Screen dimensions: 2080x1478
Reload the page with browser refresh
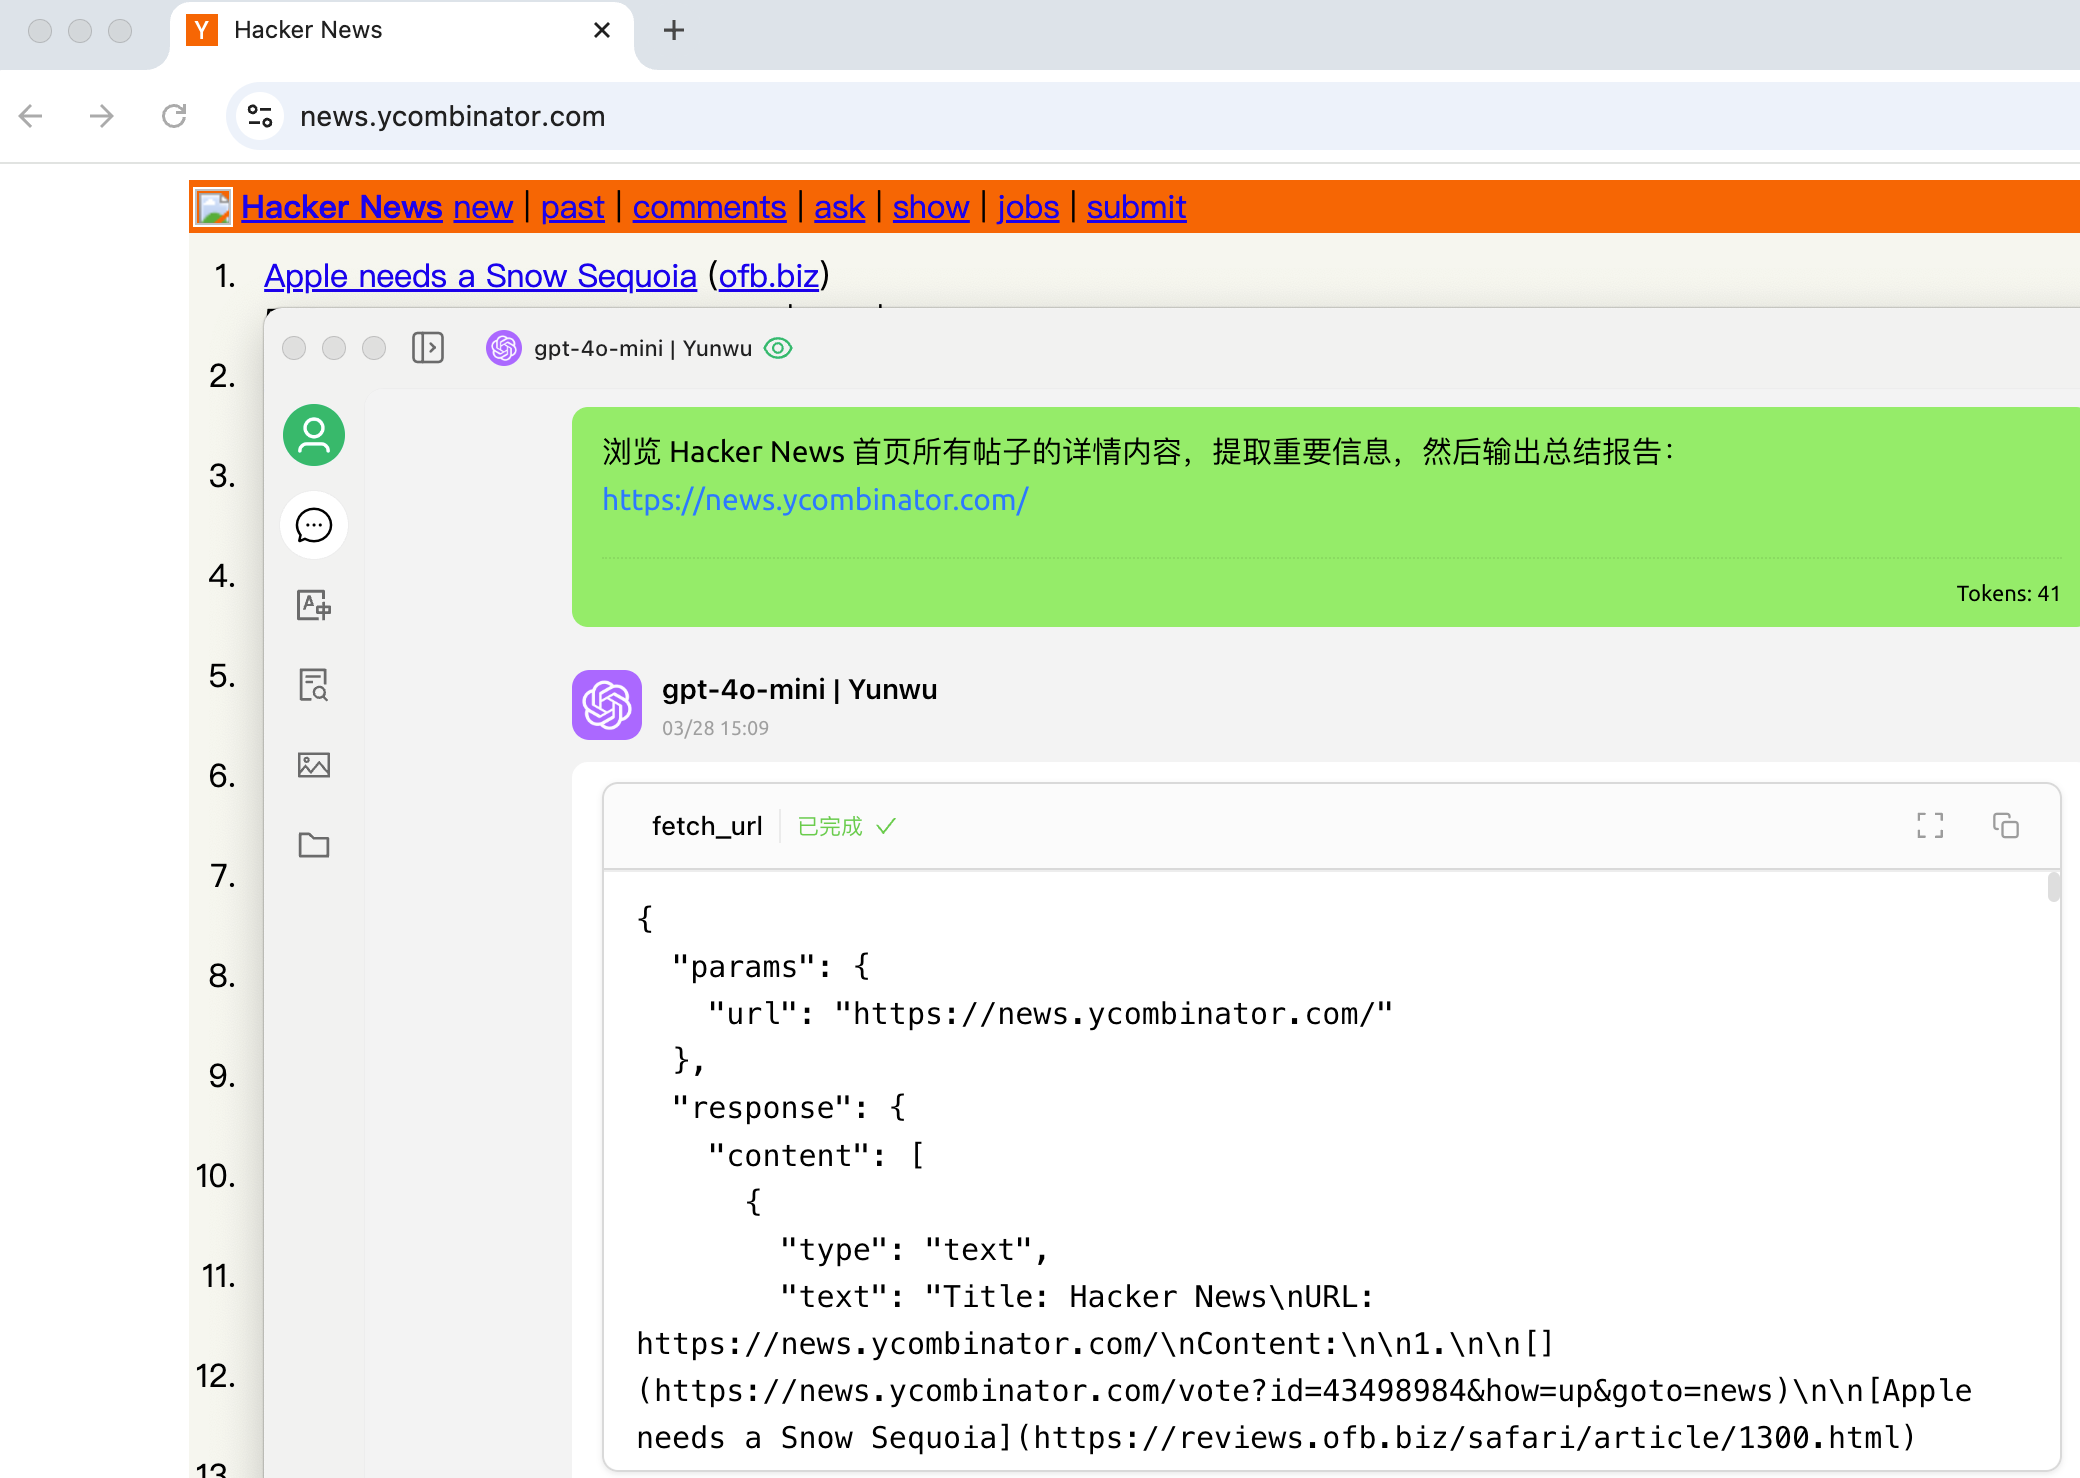coord(174,116)
